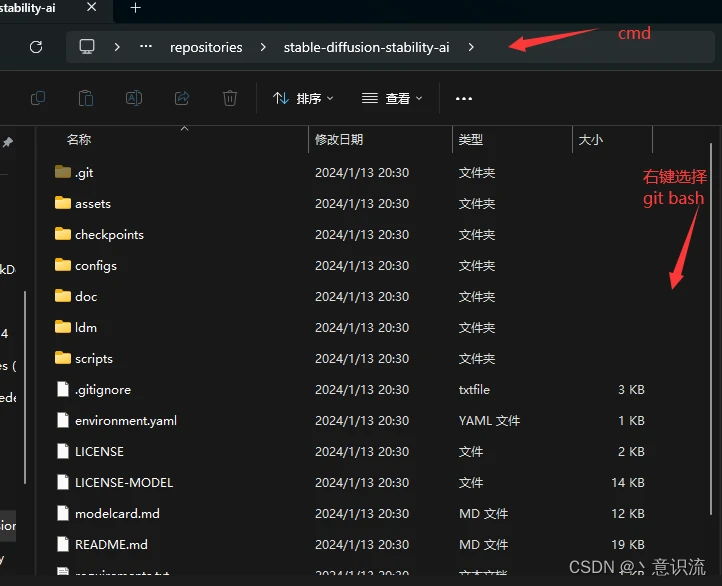Screen dimensions: 722x586
Task: Select the LICENSE-MODEL file icon
Action: coord(63,482)
